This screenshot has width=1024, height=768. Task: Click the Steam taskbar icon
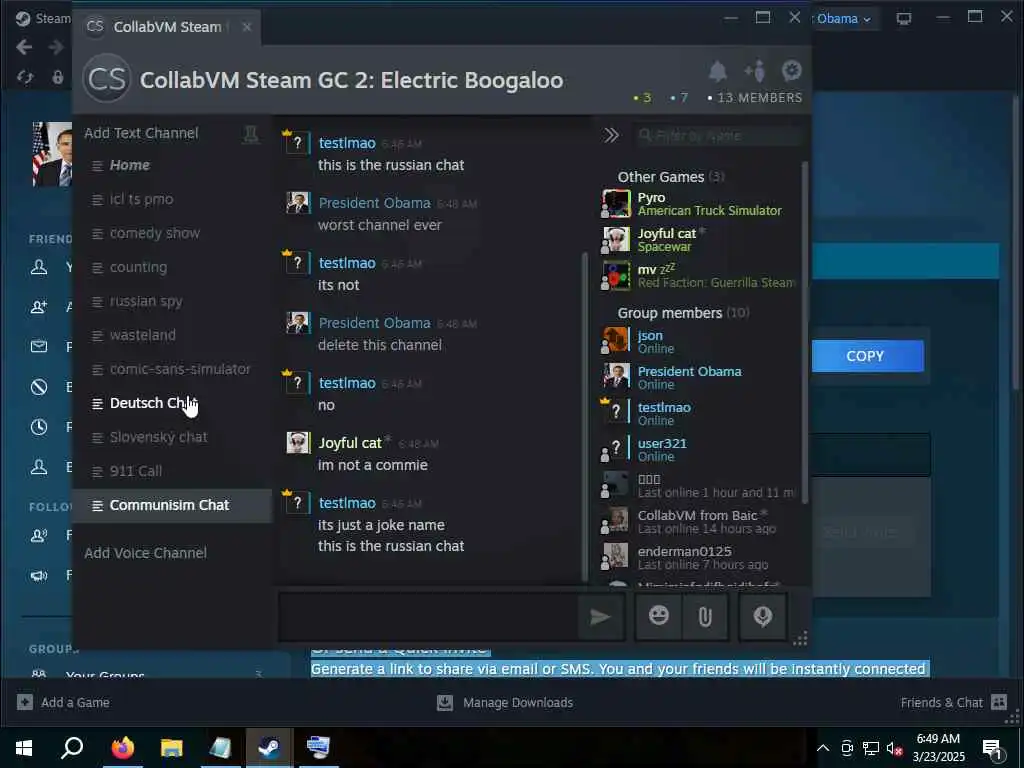[x=269, y=747]
